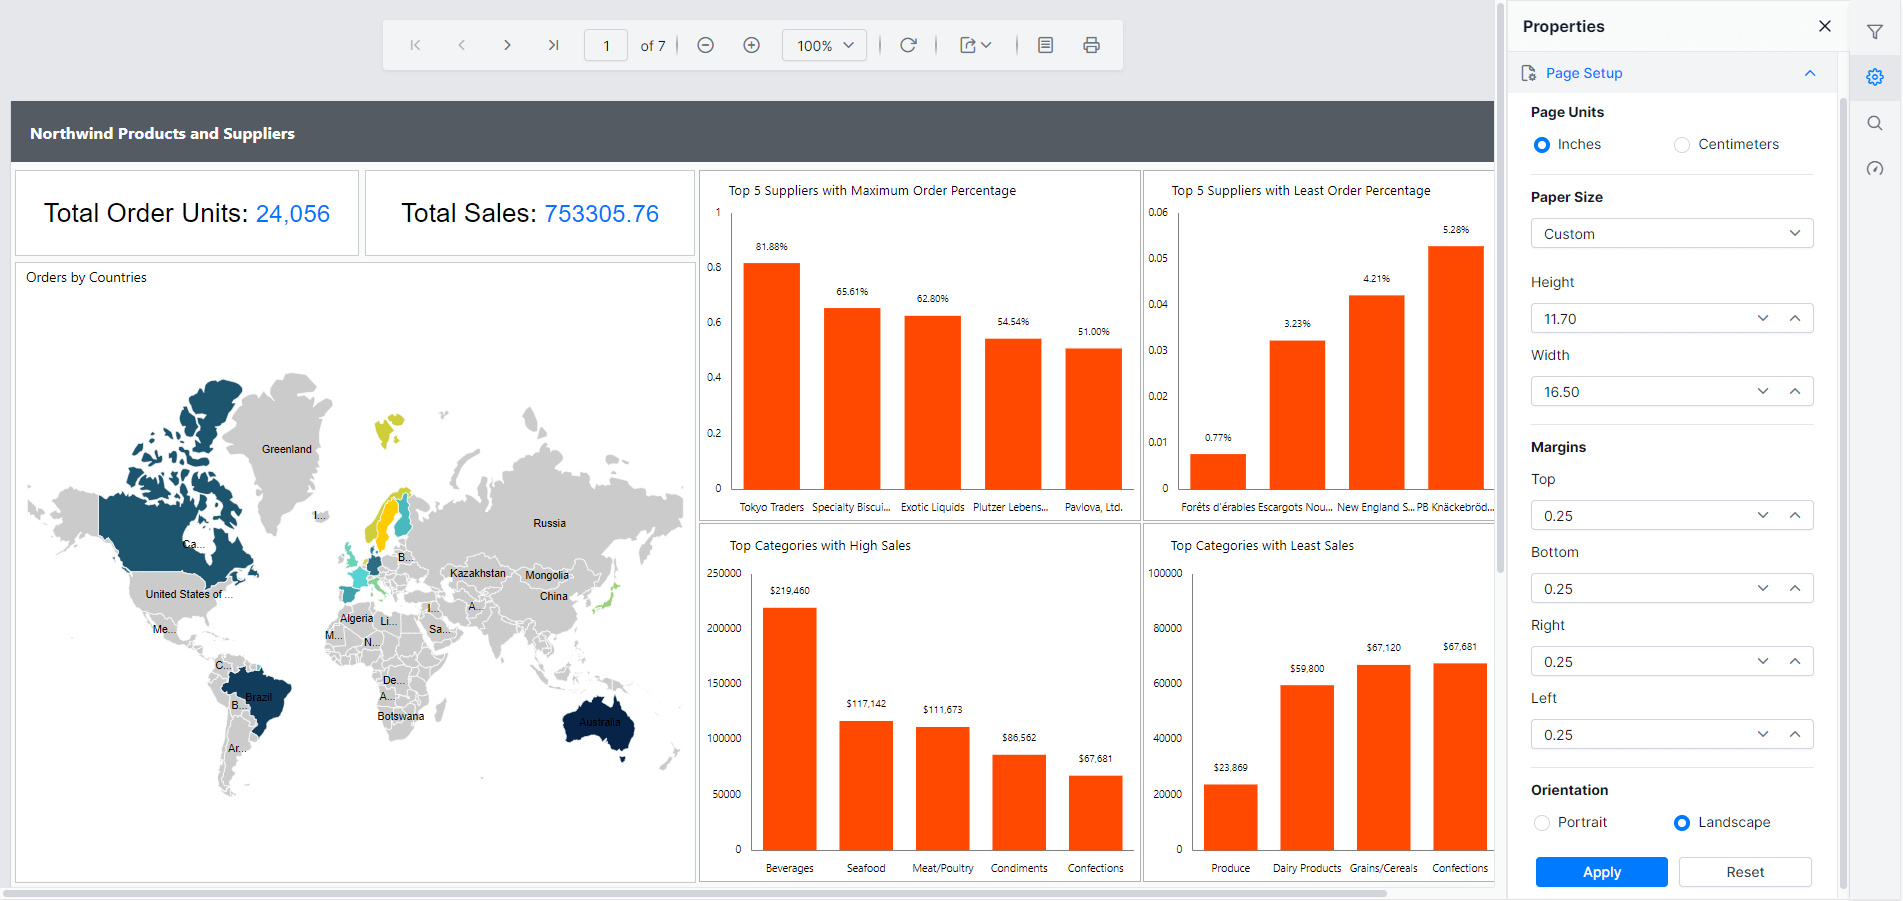Viewport: 1903px width, 901px height.
Task: Increase the Height value
Action: [x=1795, y=319]
